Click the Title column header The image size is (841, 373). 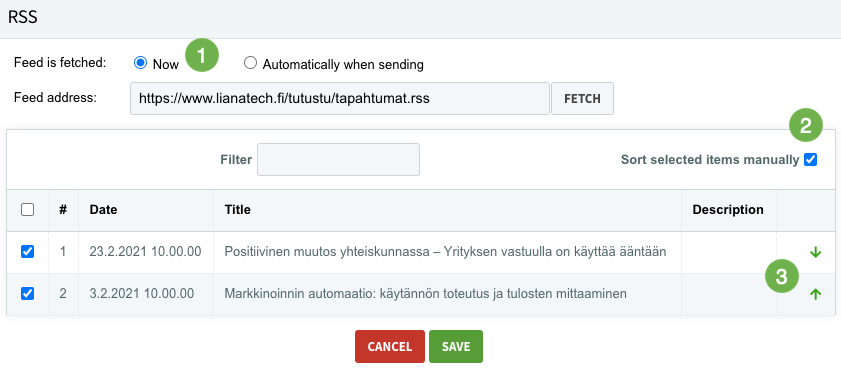click(238, 210)
